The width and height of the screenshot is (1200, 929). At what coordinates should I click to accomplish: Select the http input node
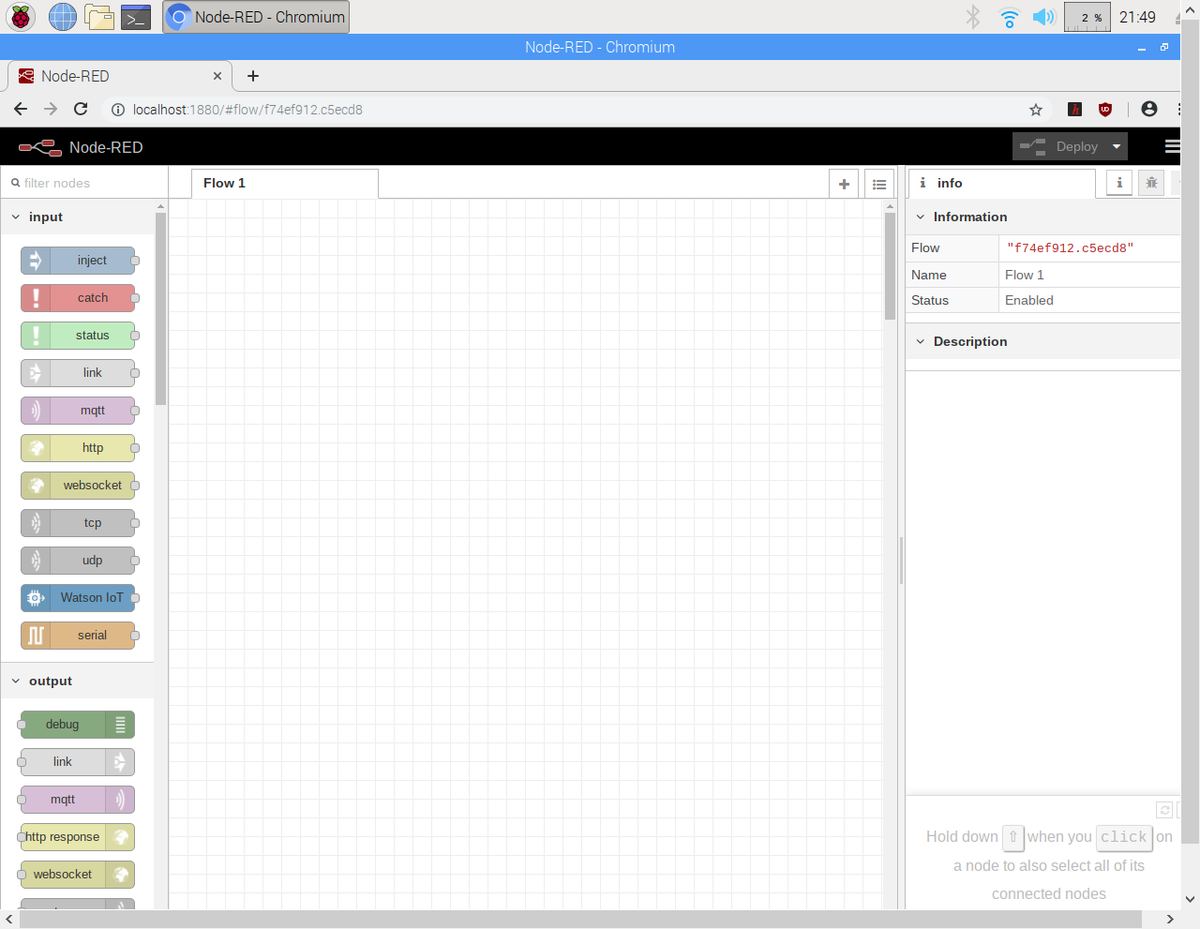[x=77, y=448]
